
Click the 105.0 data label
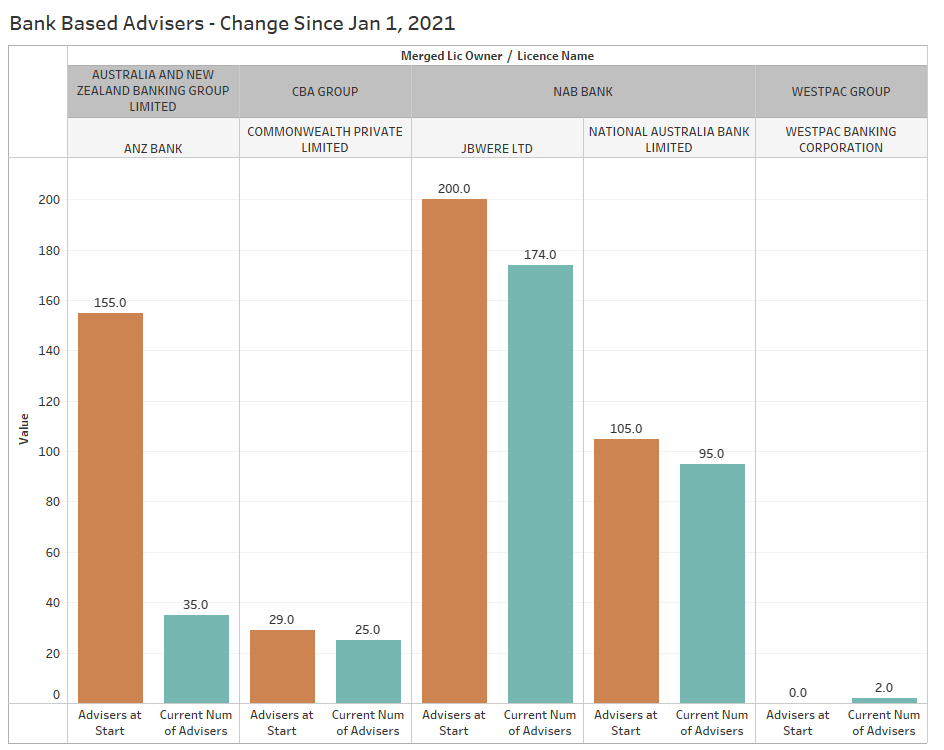(x=626, y=429)
